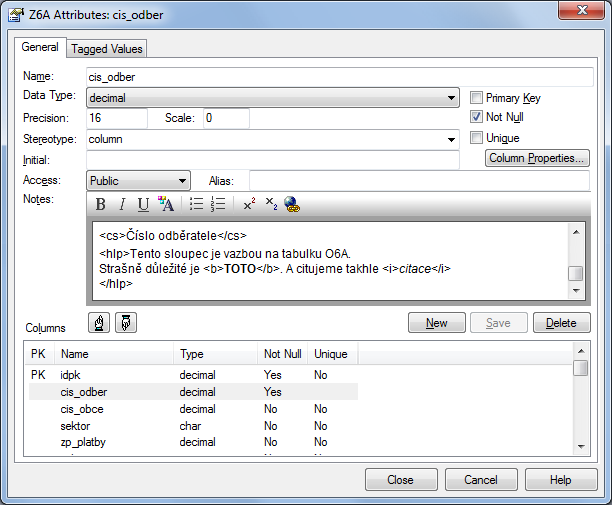
Task: Underline selected Notes text
Action: [143, 205]
